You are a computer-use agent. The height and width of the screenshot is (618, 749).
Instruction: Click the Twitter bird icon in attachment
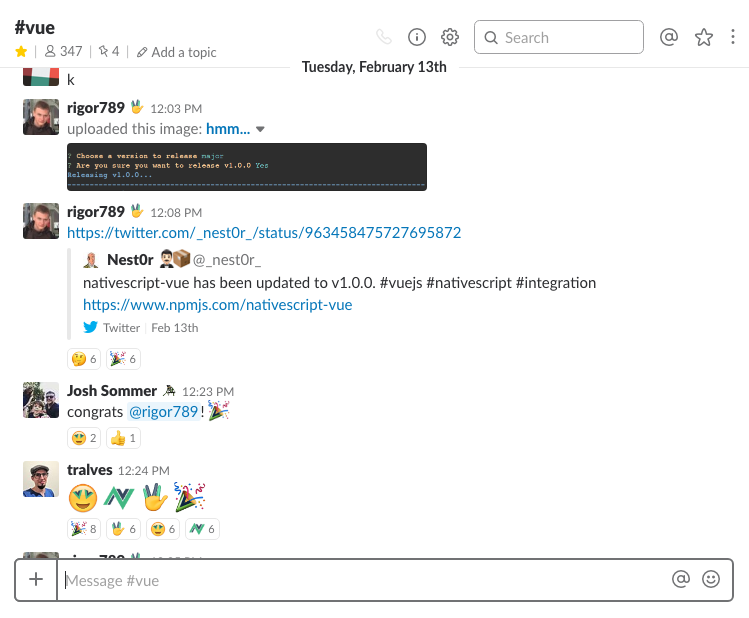(x=90, y=327)
